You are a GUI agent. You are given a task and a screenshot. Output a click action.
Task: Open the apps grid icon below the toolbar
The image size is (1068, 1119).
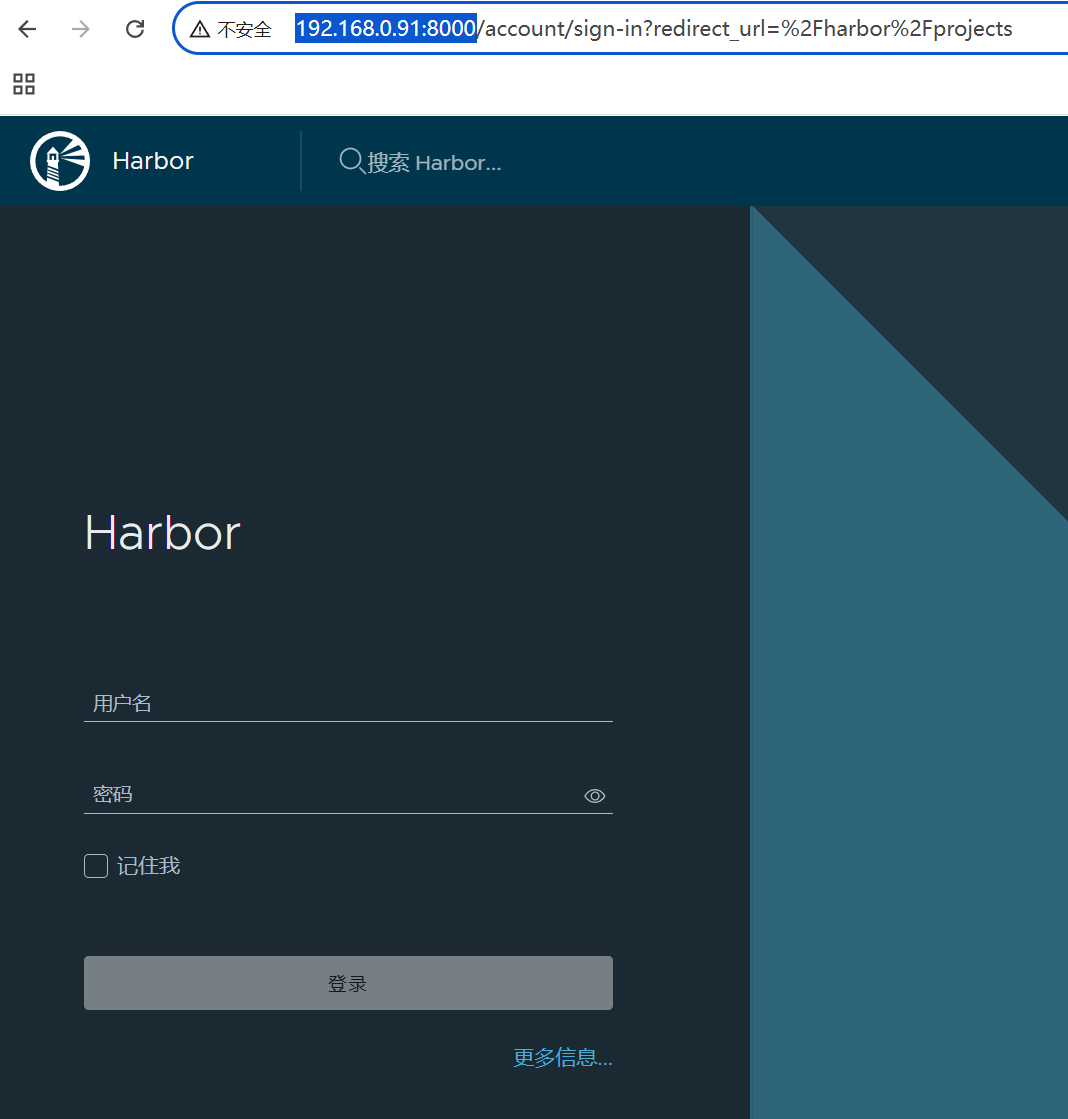click(x=24, y=84)
